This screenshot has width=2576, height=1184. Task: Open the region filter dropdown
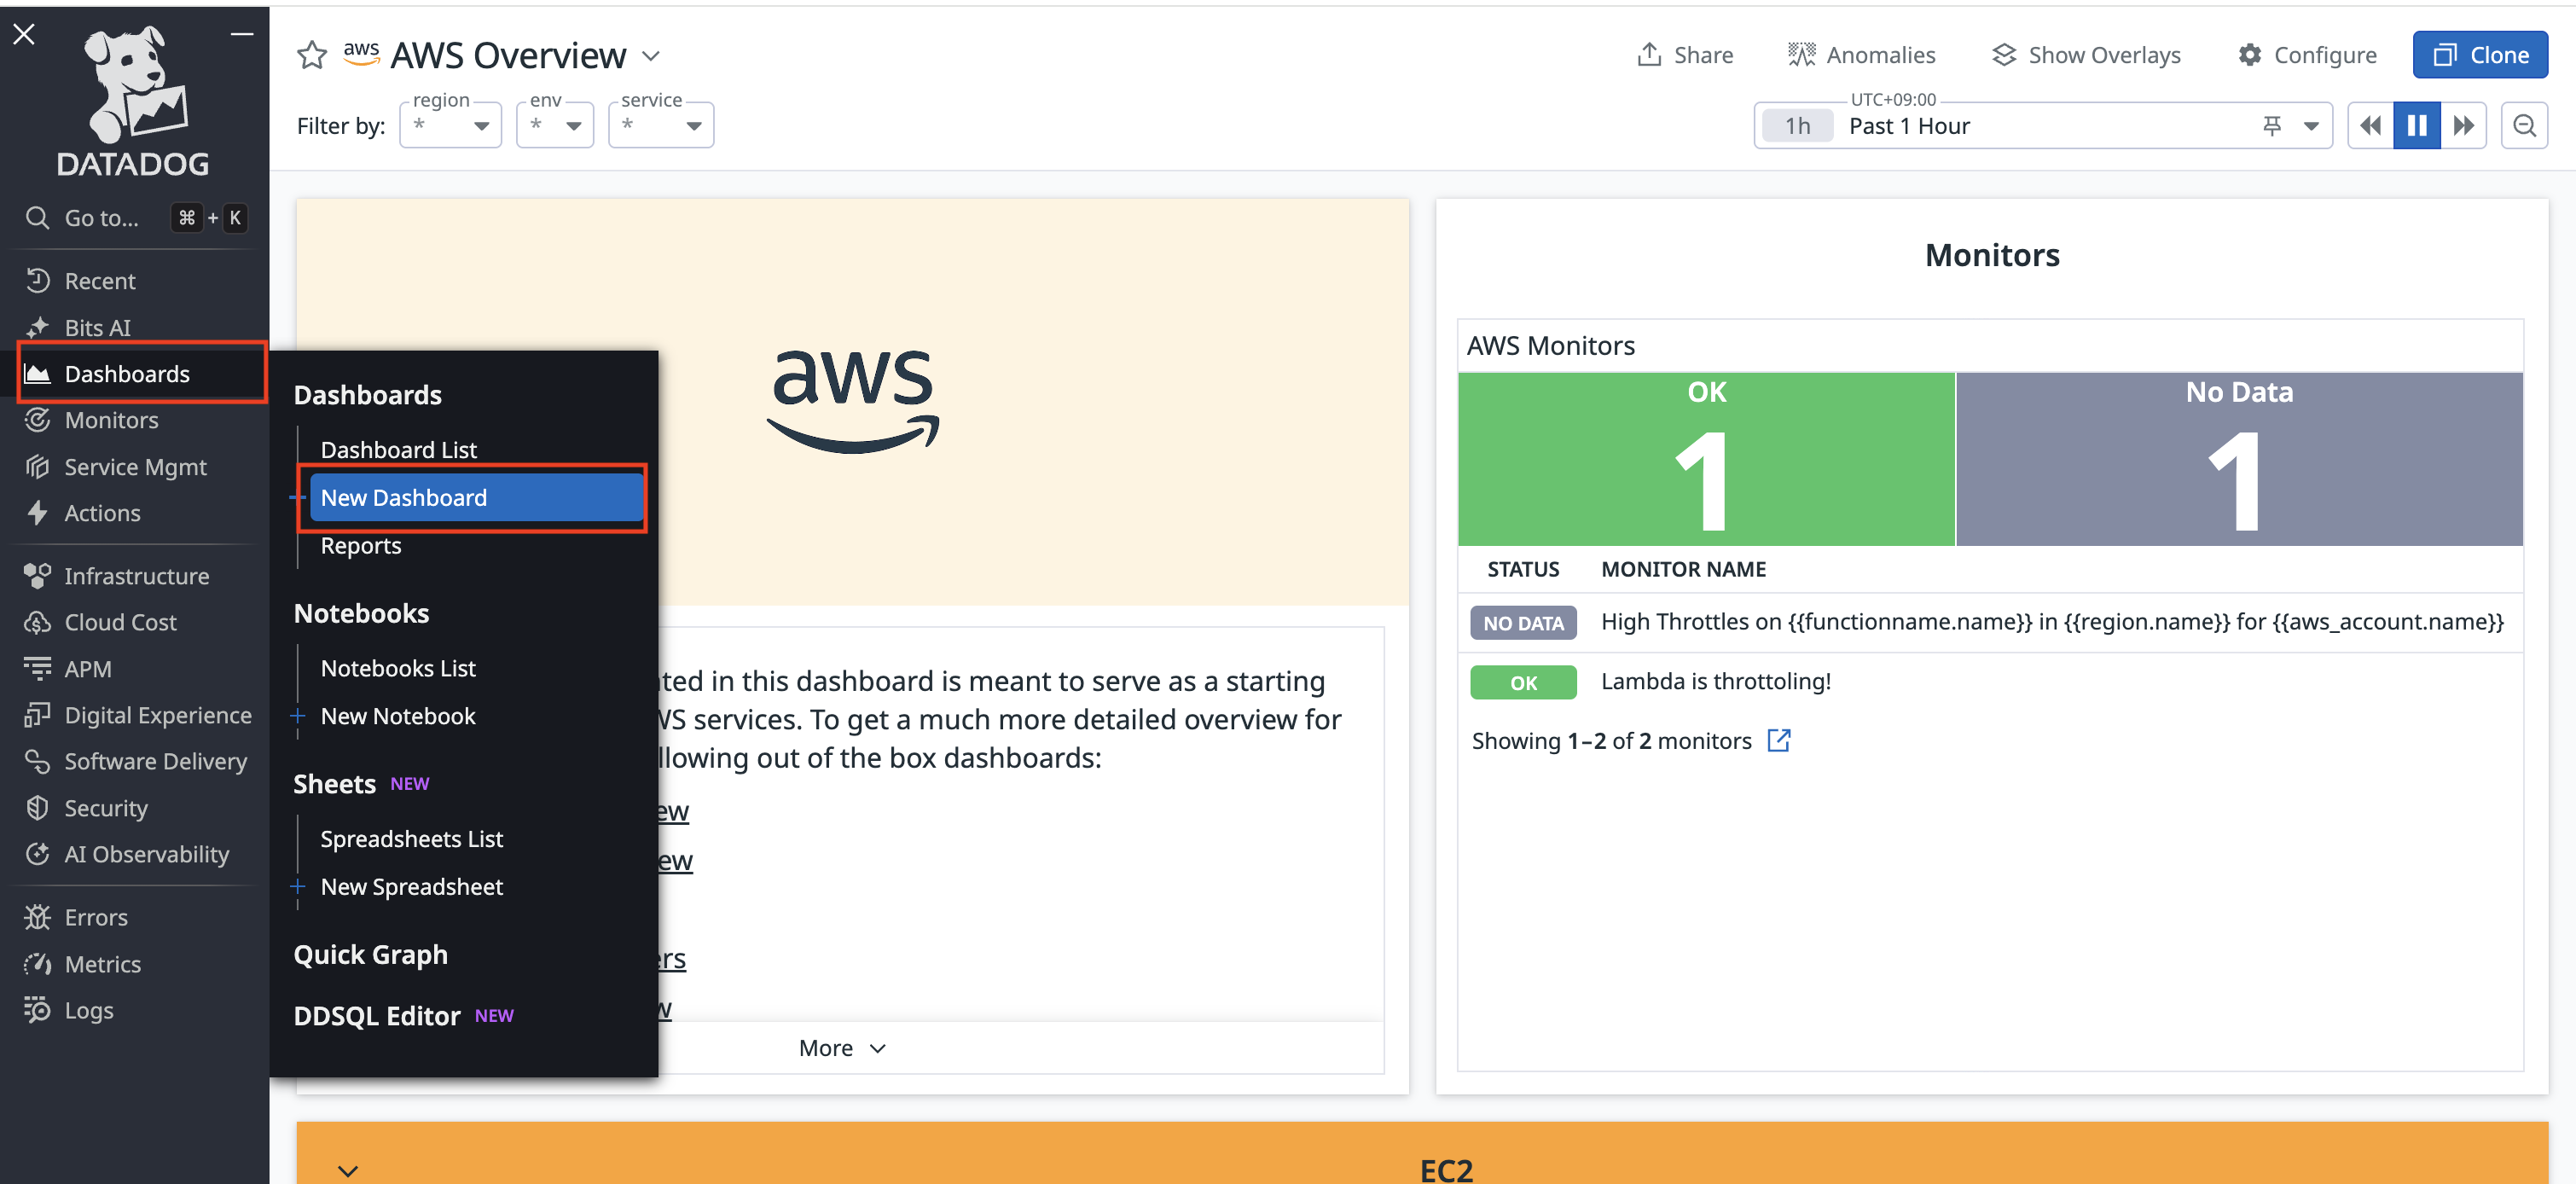[451, 126]
